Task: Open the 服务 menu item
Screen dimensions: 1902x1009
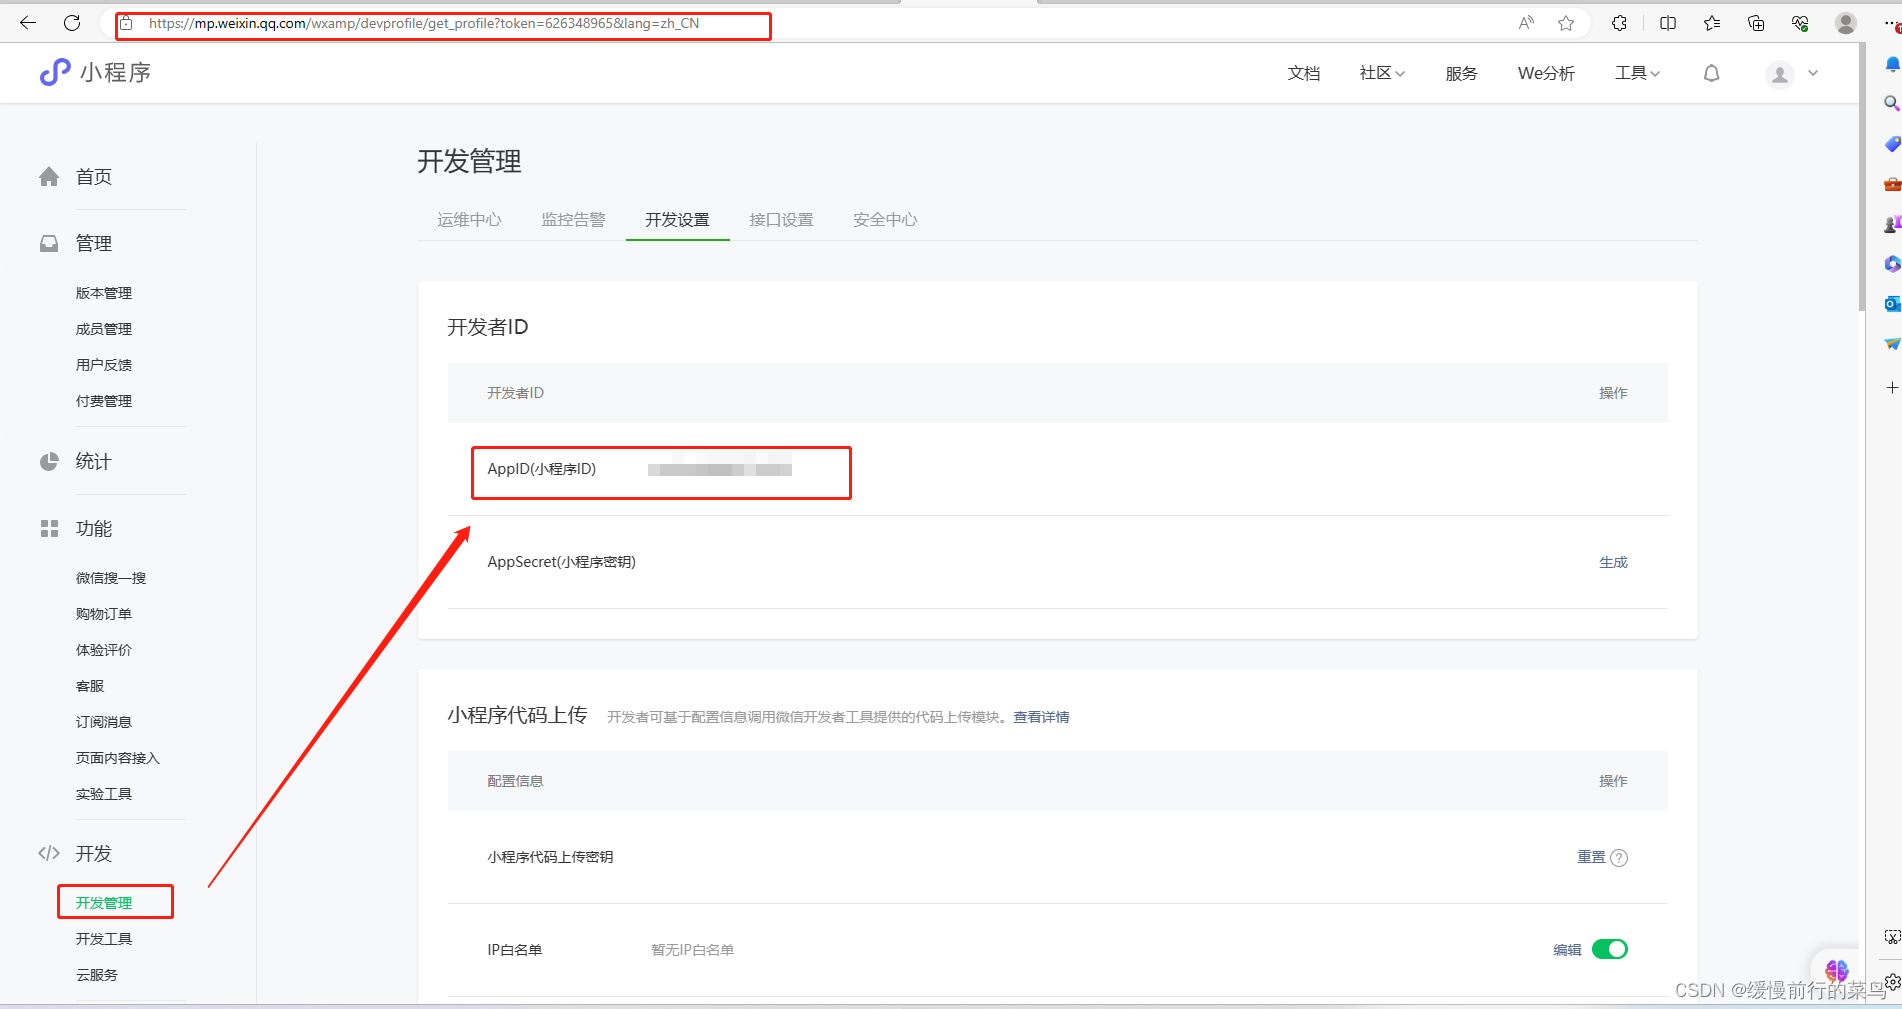Action: click(1461, 73)
